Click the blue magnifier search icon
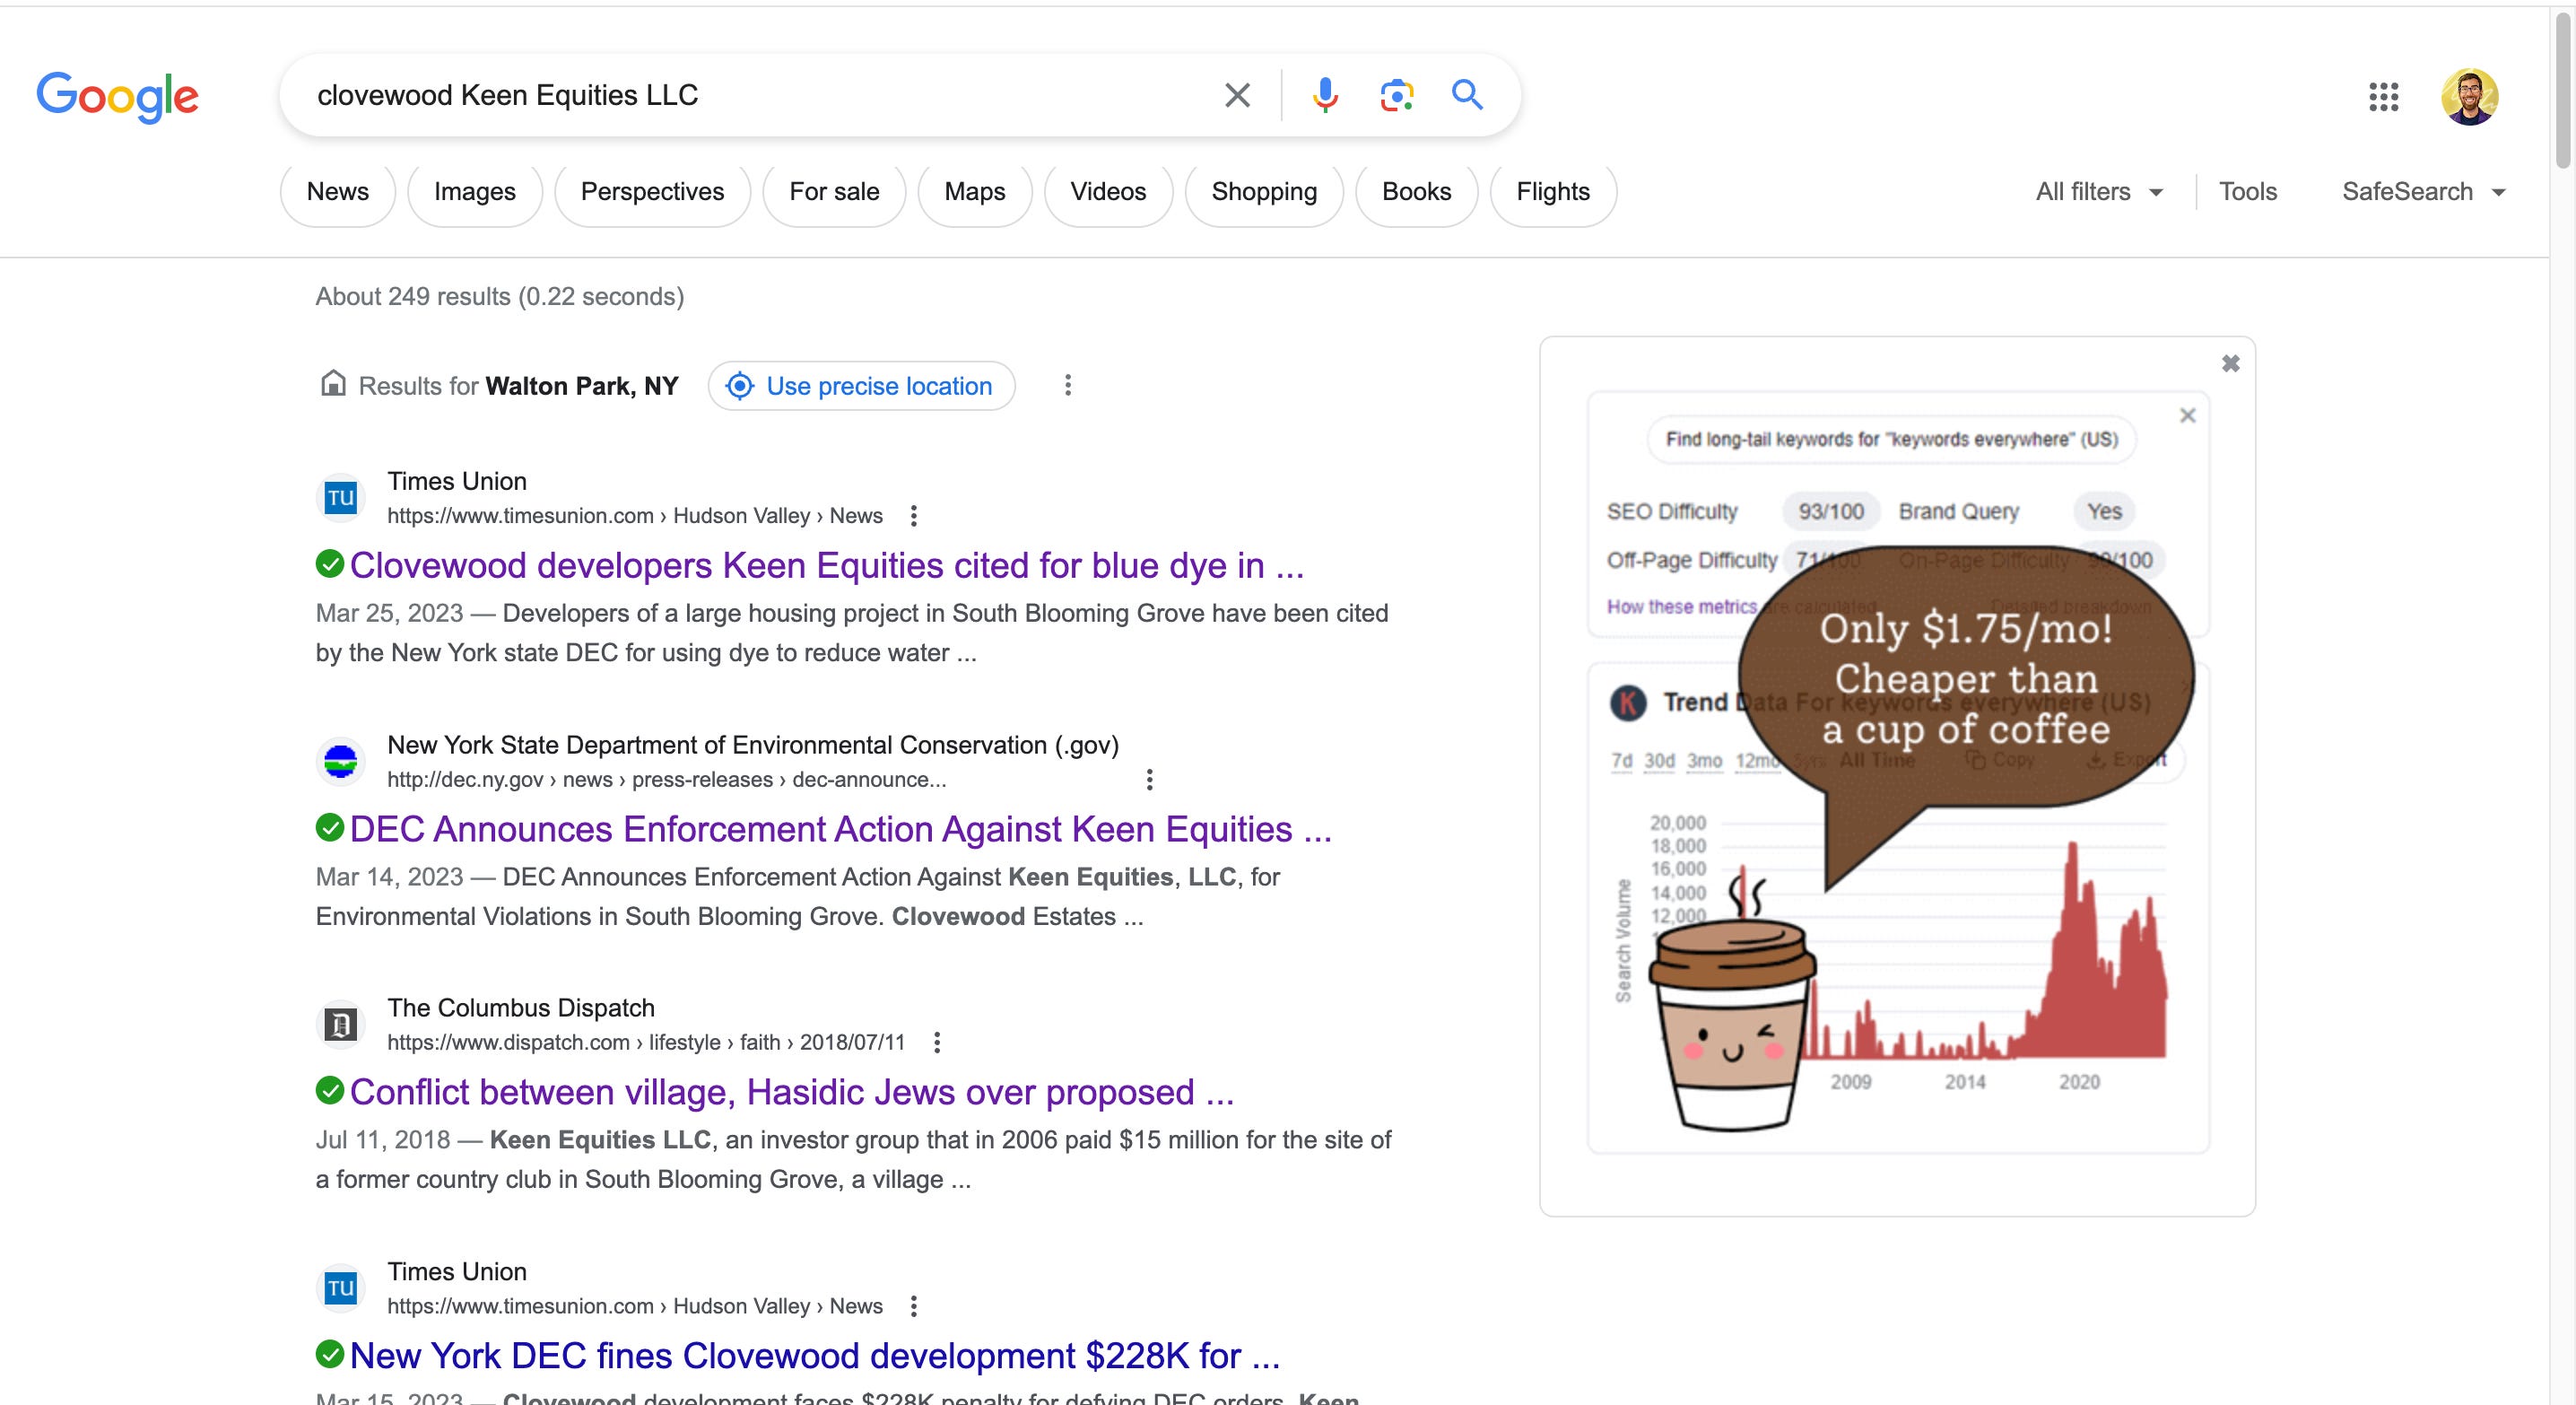 1467,95
